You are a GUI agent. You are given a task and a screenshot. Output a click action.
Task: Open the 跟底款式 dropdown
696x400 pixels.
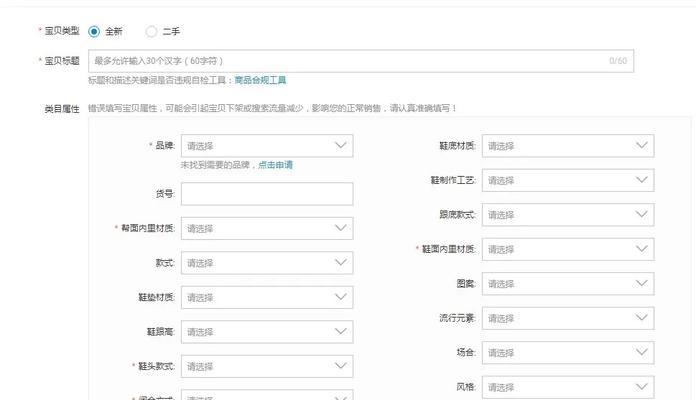[568, 214]
